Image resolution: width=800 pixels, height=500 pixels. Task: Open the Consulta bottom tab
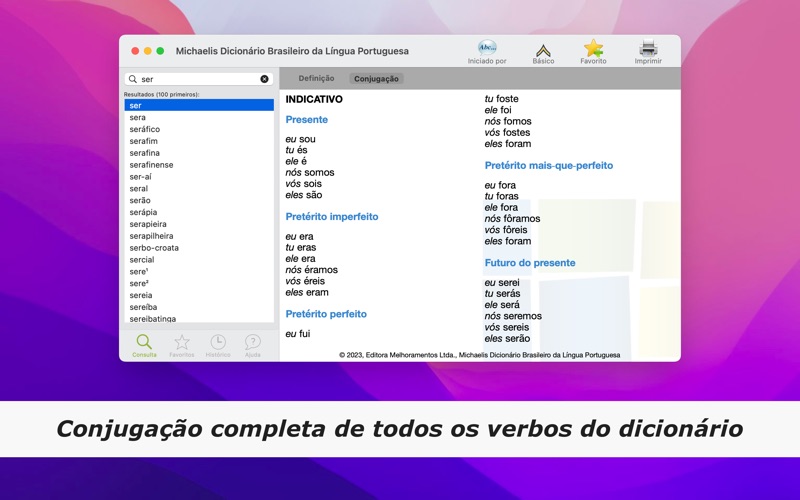tap(144, 345)
